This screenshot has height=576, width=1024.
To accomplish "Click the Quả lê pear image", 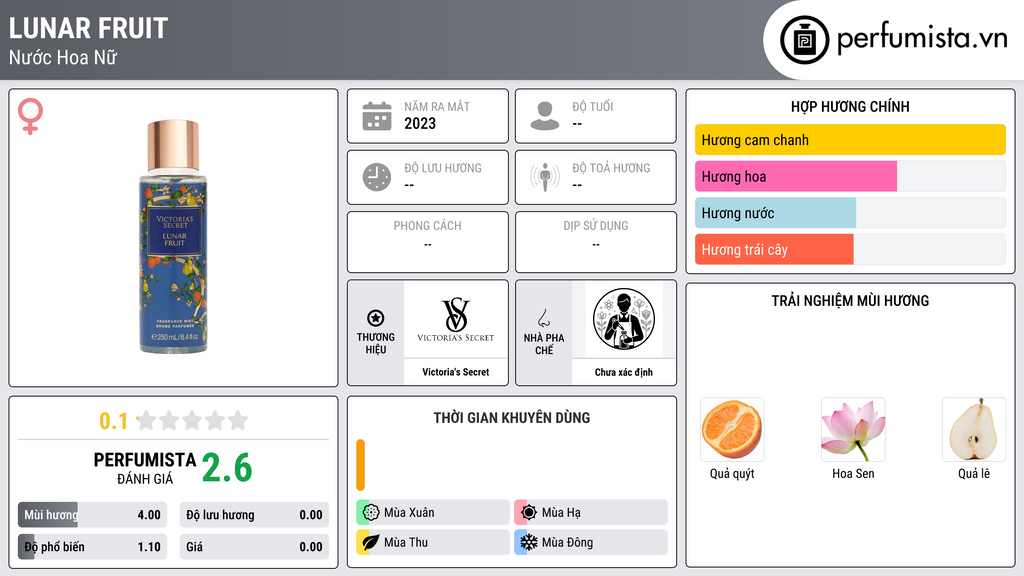I will 974,430.
